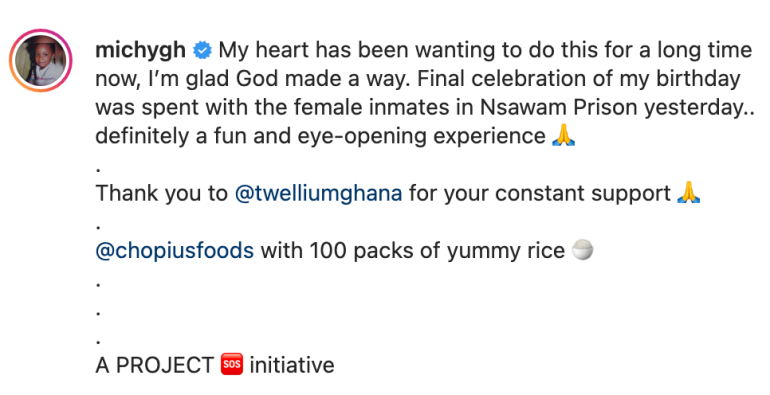Viewport: 770px width, 395px height.
Task: Click the 'A PROJECT' text
Action: tap(155, 365)
